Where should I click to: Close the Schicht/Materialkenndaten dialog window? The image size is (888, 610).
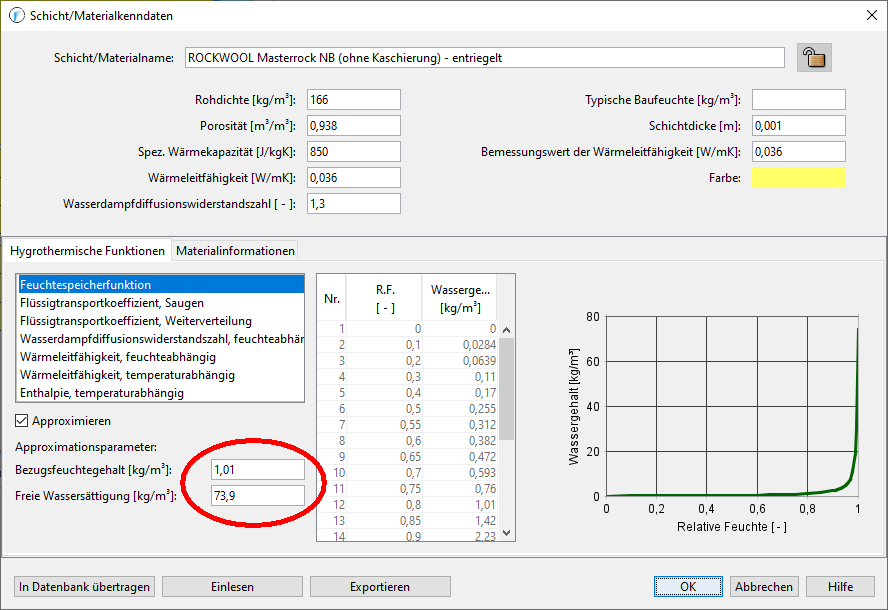[x=865, y=14]
